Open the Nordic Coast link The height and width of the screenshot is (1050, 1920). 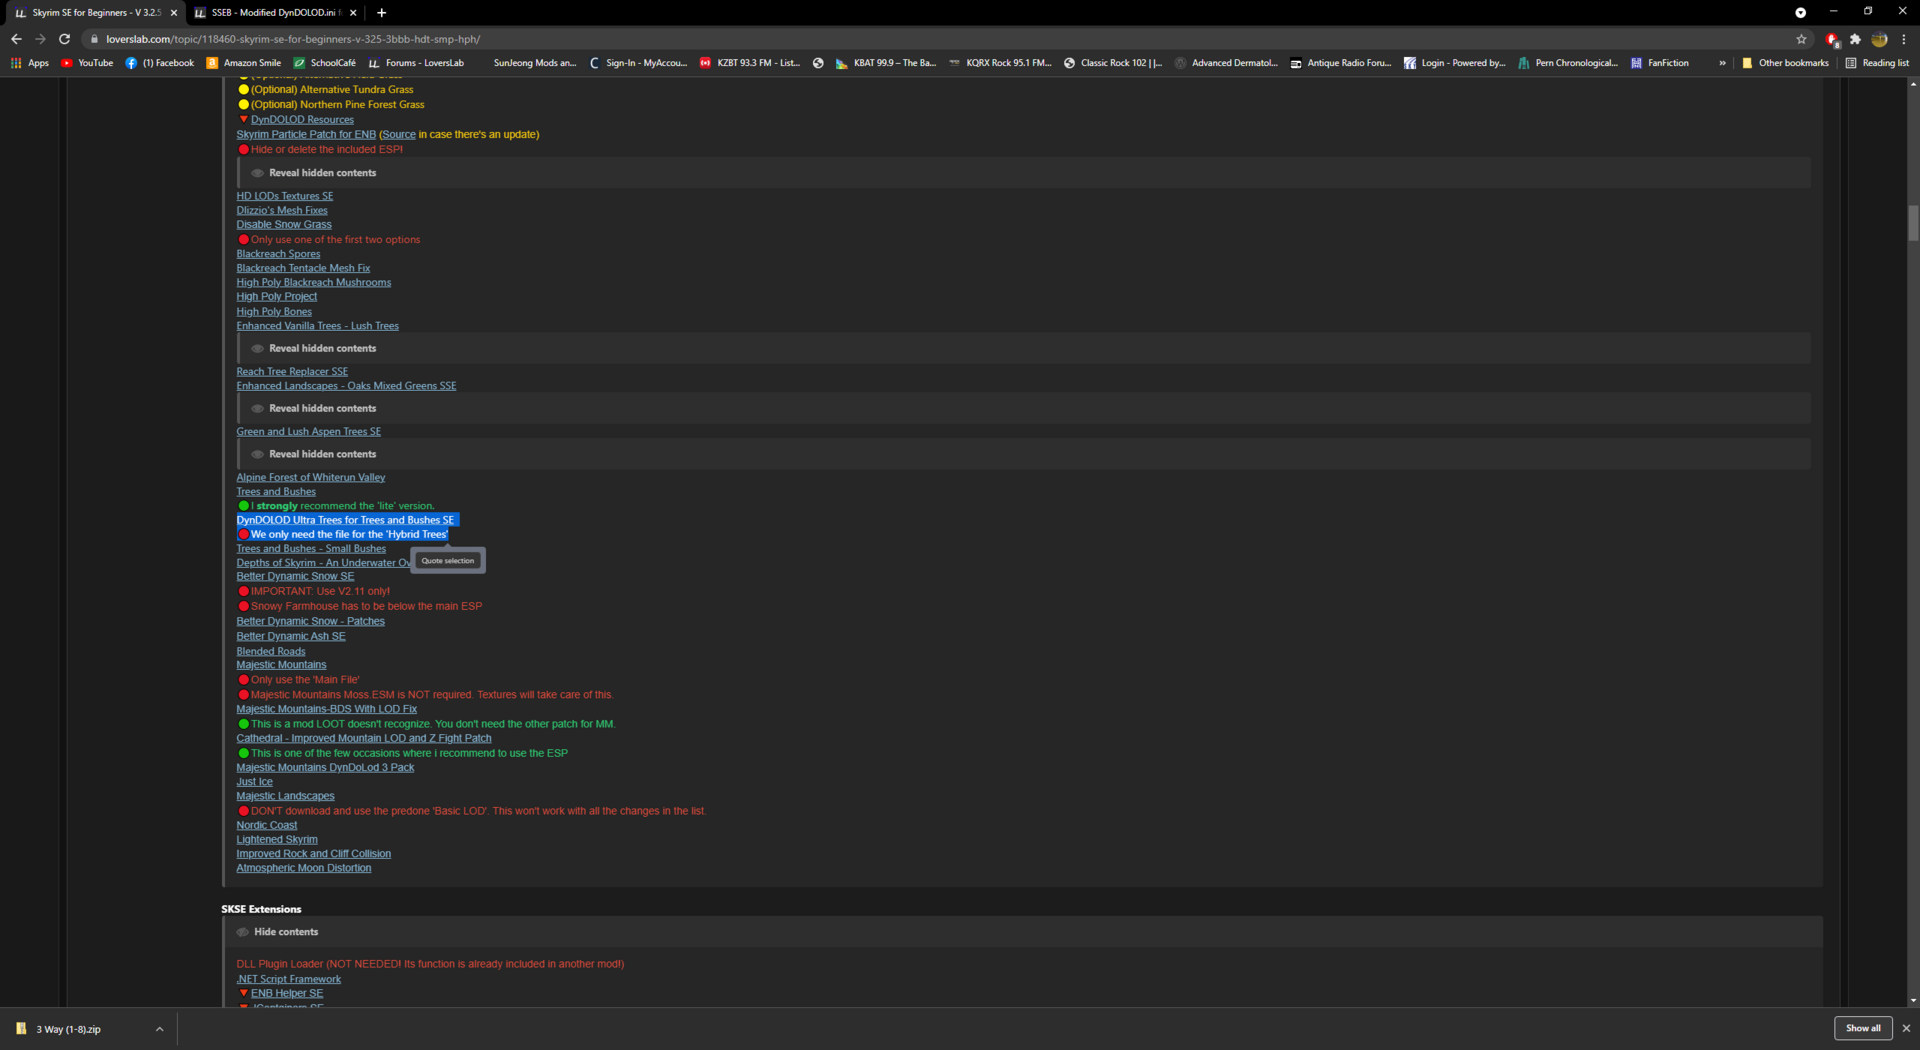266,826
